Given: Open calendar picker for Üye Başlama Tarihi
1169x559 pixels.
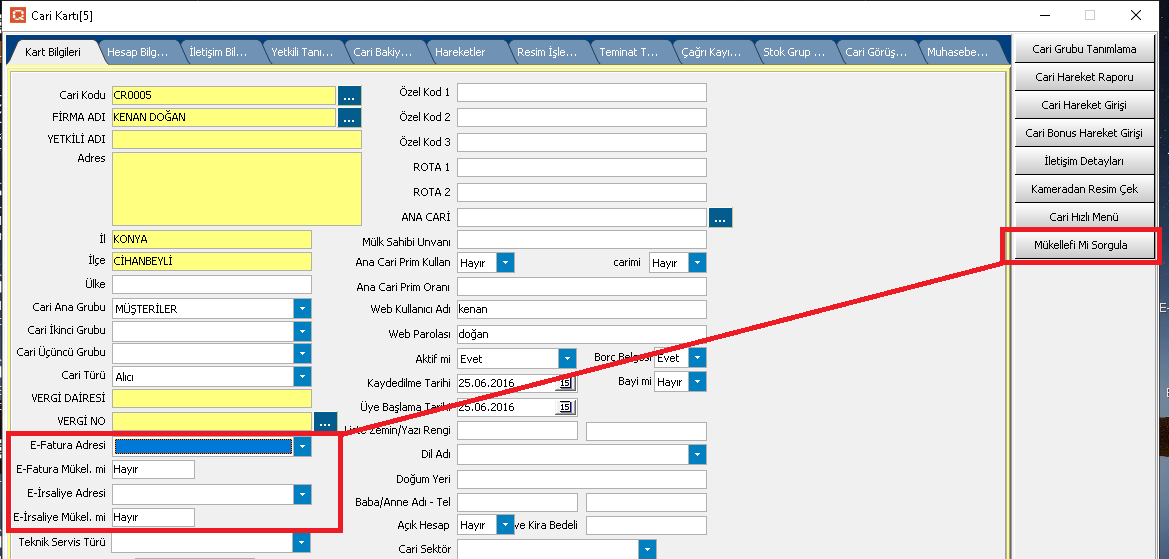Looking at the screenshot, I should [x=565, y=407].
